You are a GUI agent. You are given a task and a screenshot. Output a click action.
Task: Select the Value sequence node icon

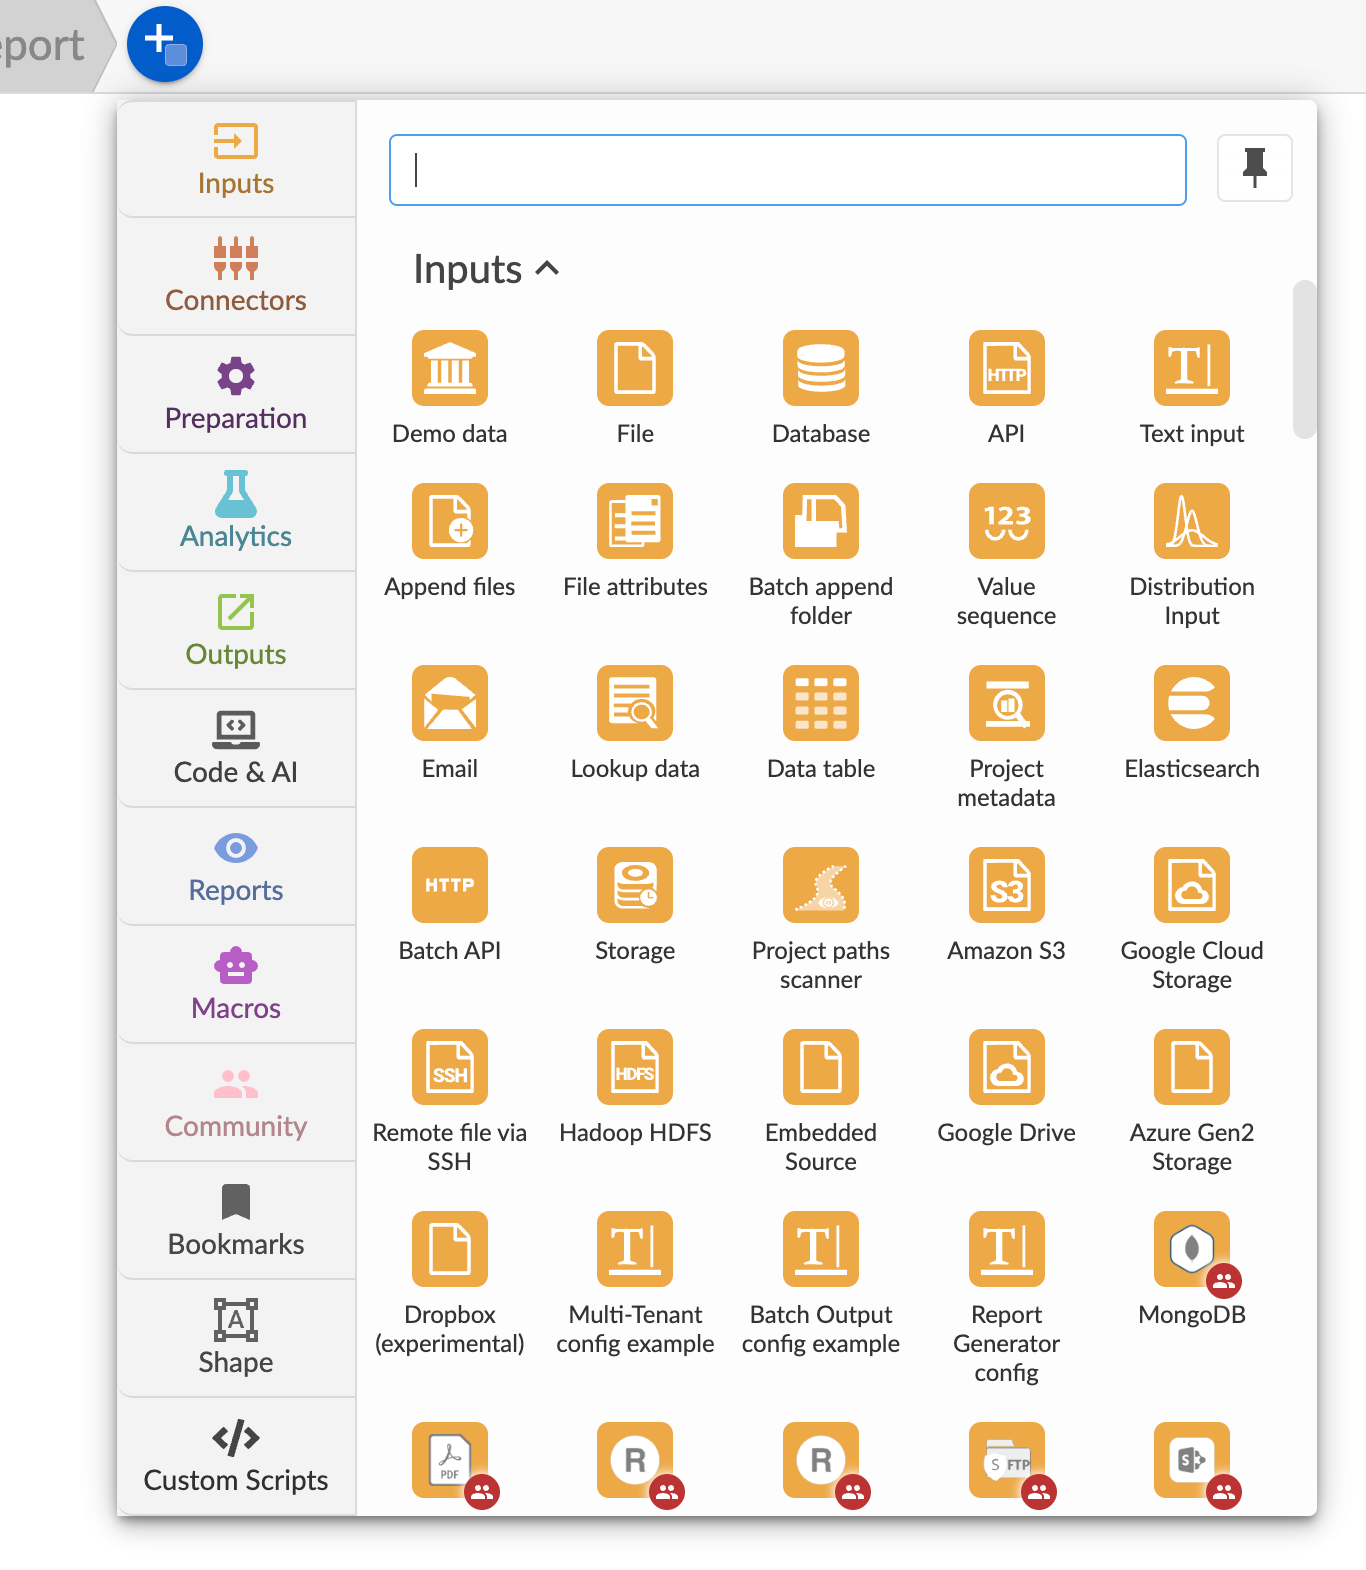click(x=1007, y=521)
